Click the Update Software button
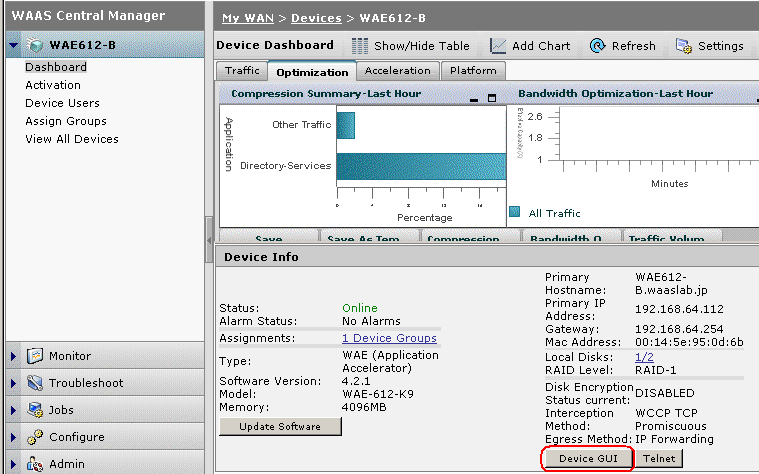The image size is (759, 474). (280, 427)
